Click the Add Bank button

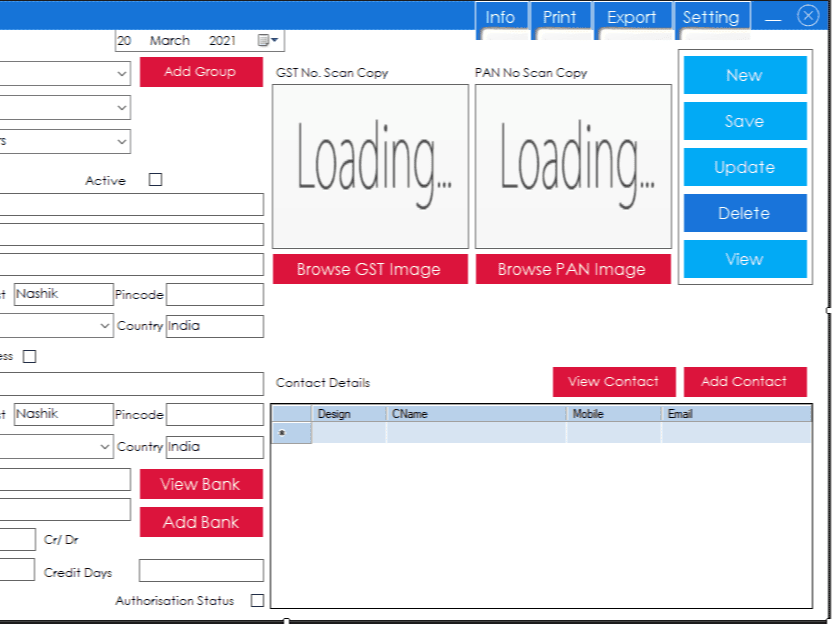[x=201, y=522]
